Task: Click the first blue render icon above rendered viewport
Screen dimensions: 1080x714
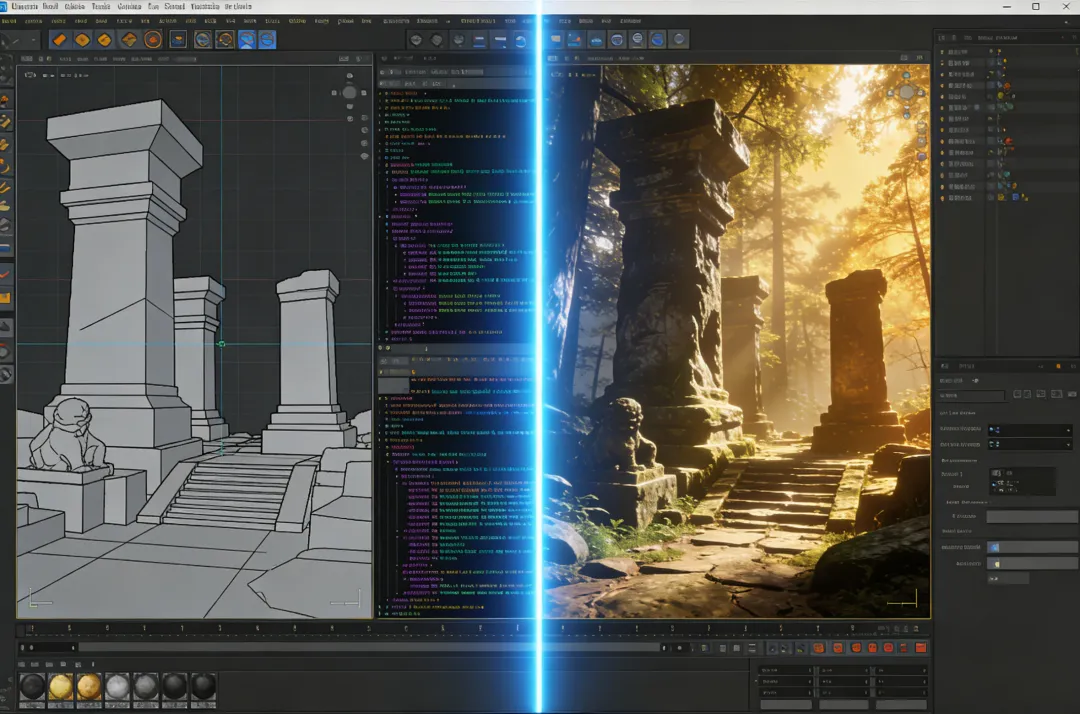Action: coord(575,40)
